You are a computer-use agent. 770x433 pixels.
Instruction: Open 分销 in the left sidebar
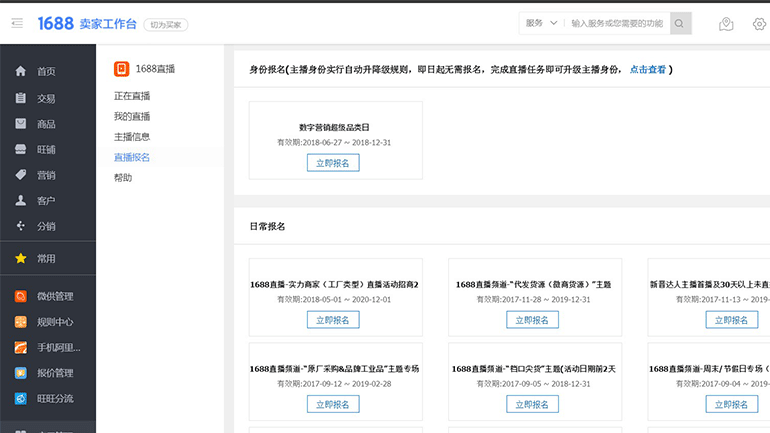46,226
